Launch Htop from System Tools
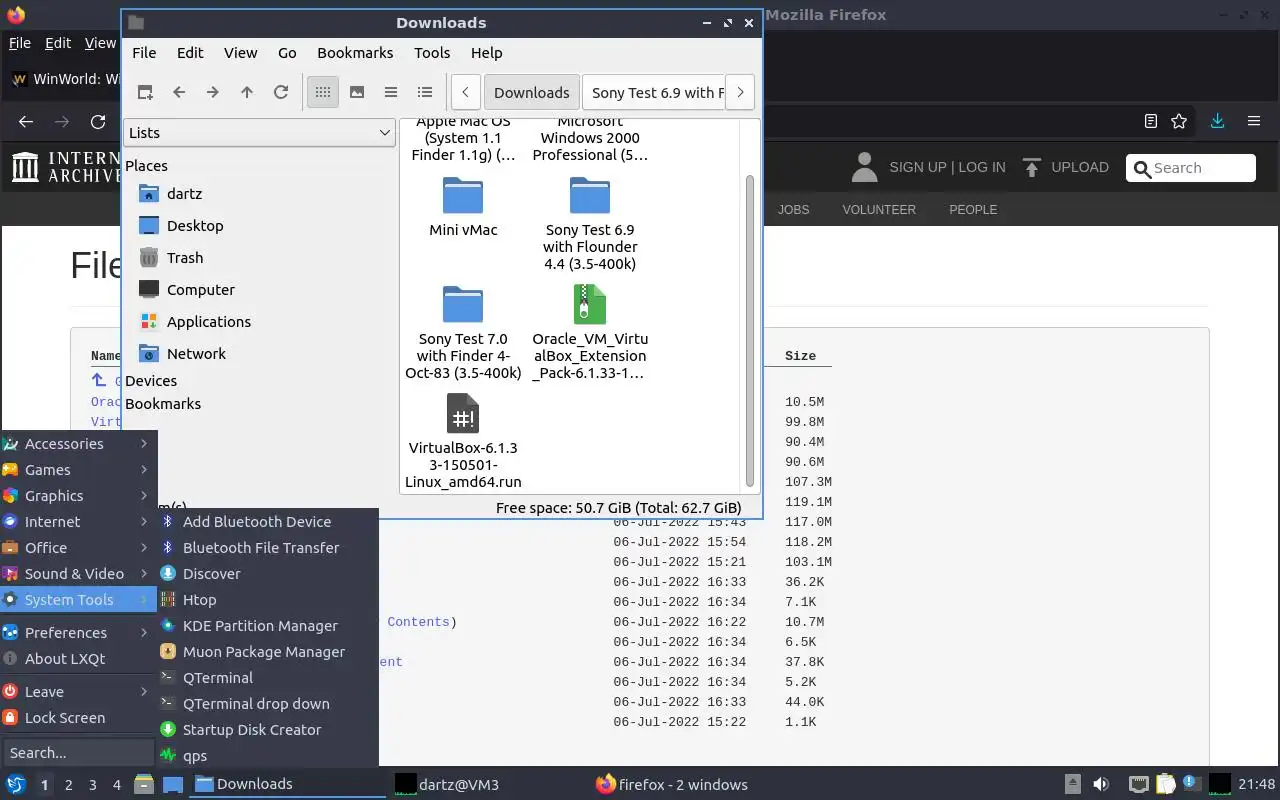This screenshot has width=1280, height=800. coord(267,599)
